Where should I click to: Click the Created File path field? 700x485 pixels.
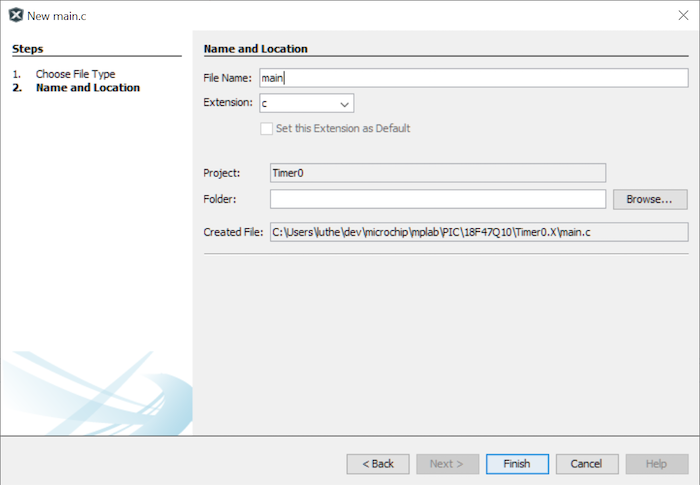tap(479, 232)
